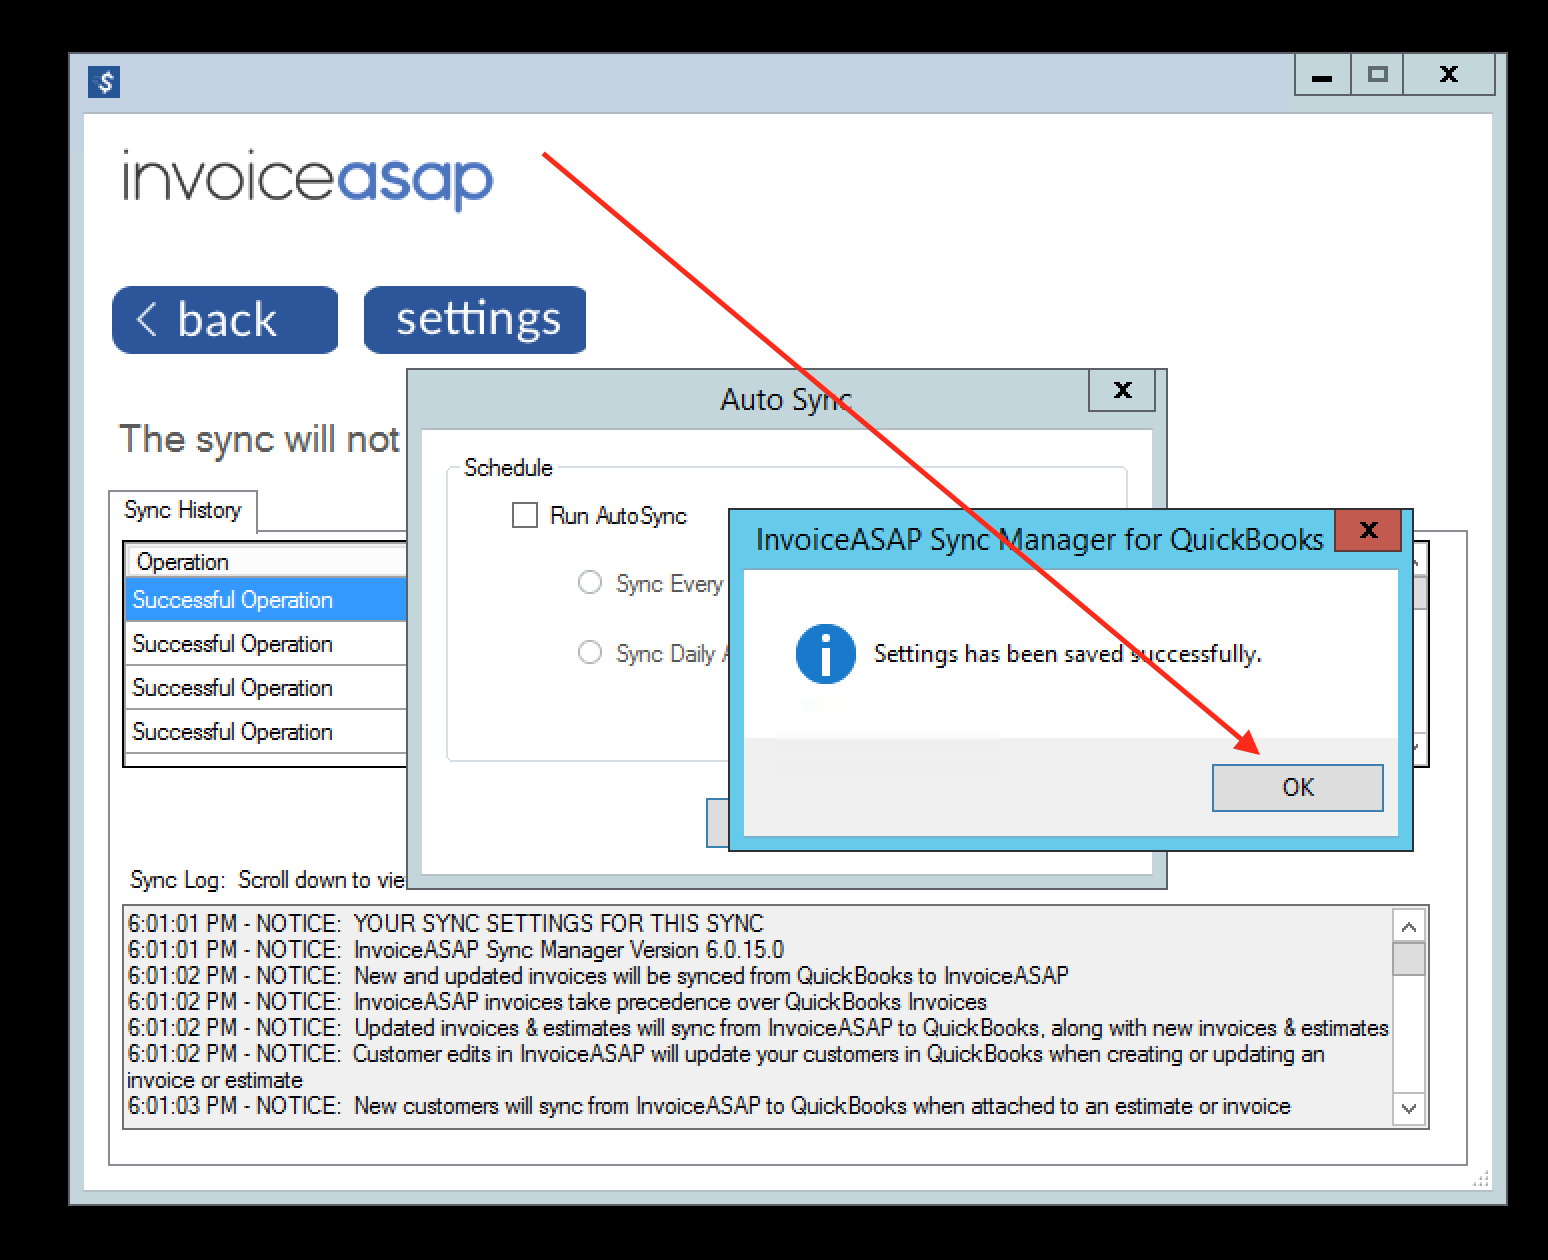Click the sync log scrollbar thumb
Image resolution: width=1548 pixels, height=1260 pixels.
[1409, 960]
